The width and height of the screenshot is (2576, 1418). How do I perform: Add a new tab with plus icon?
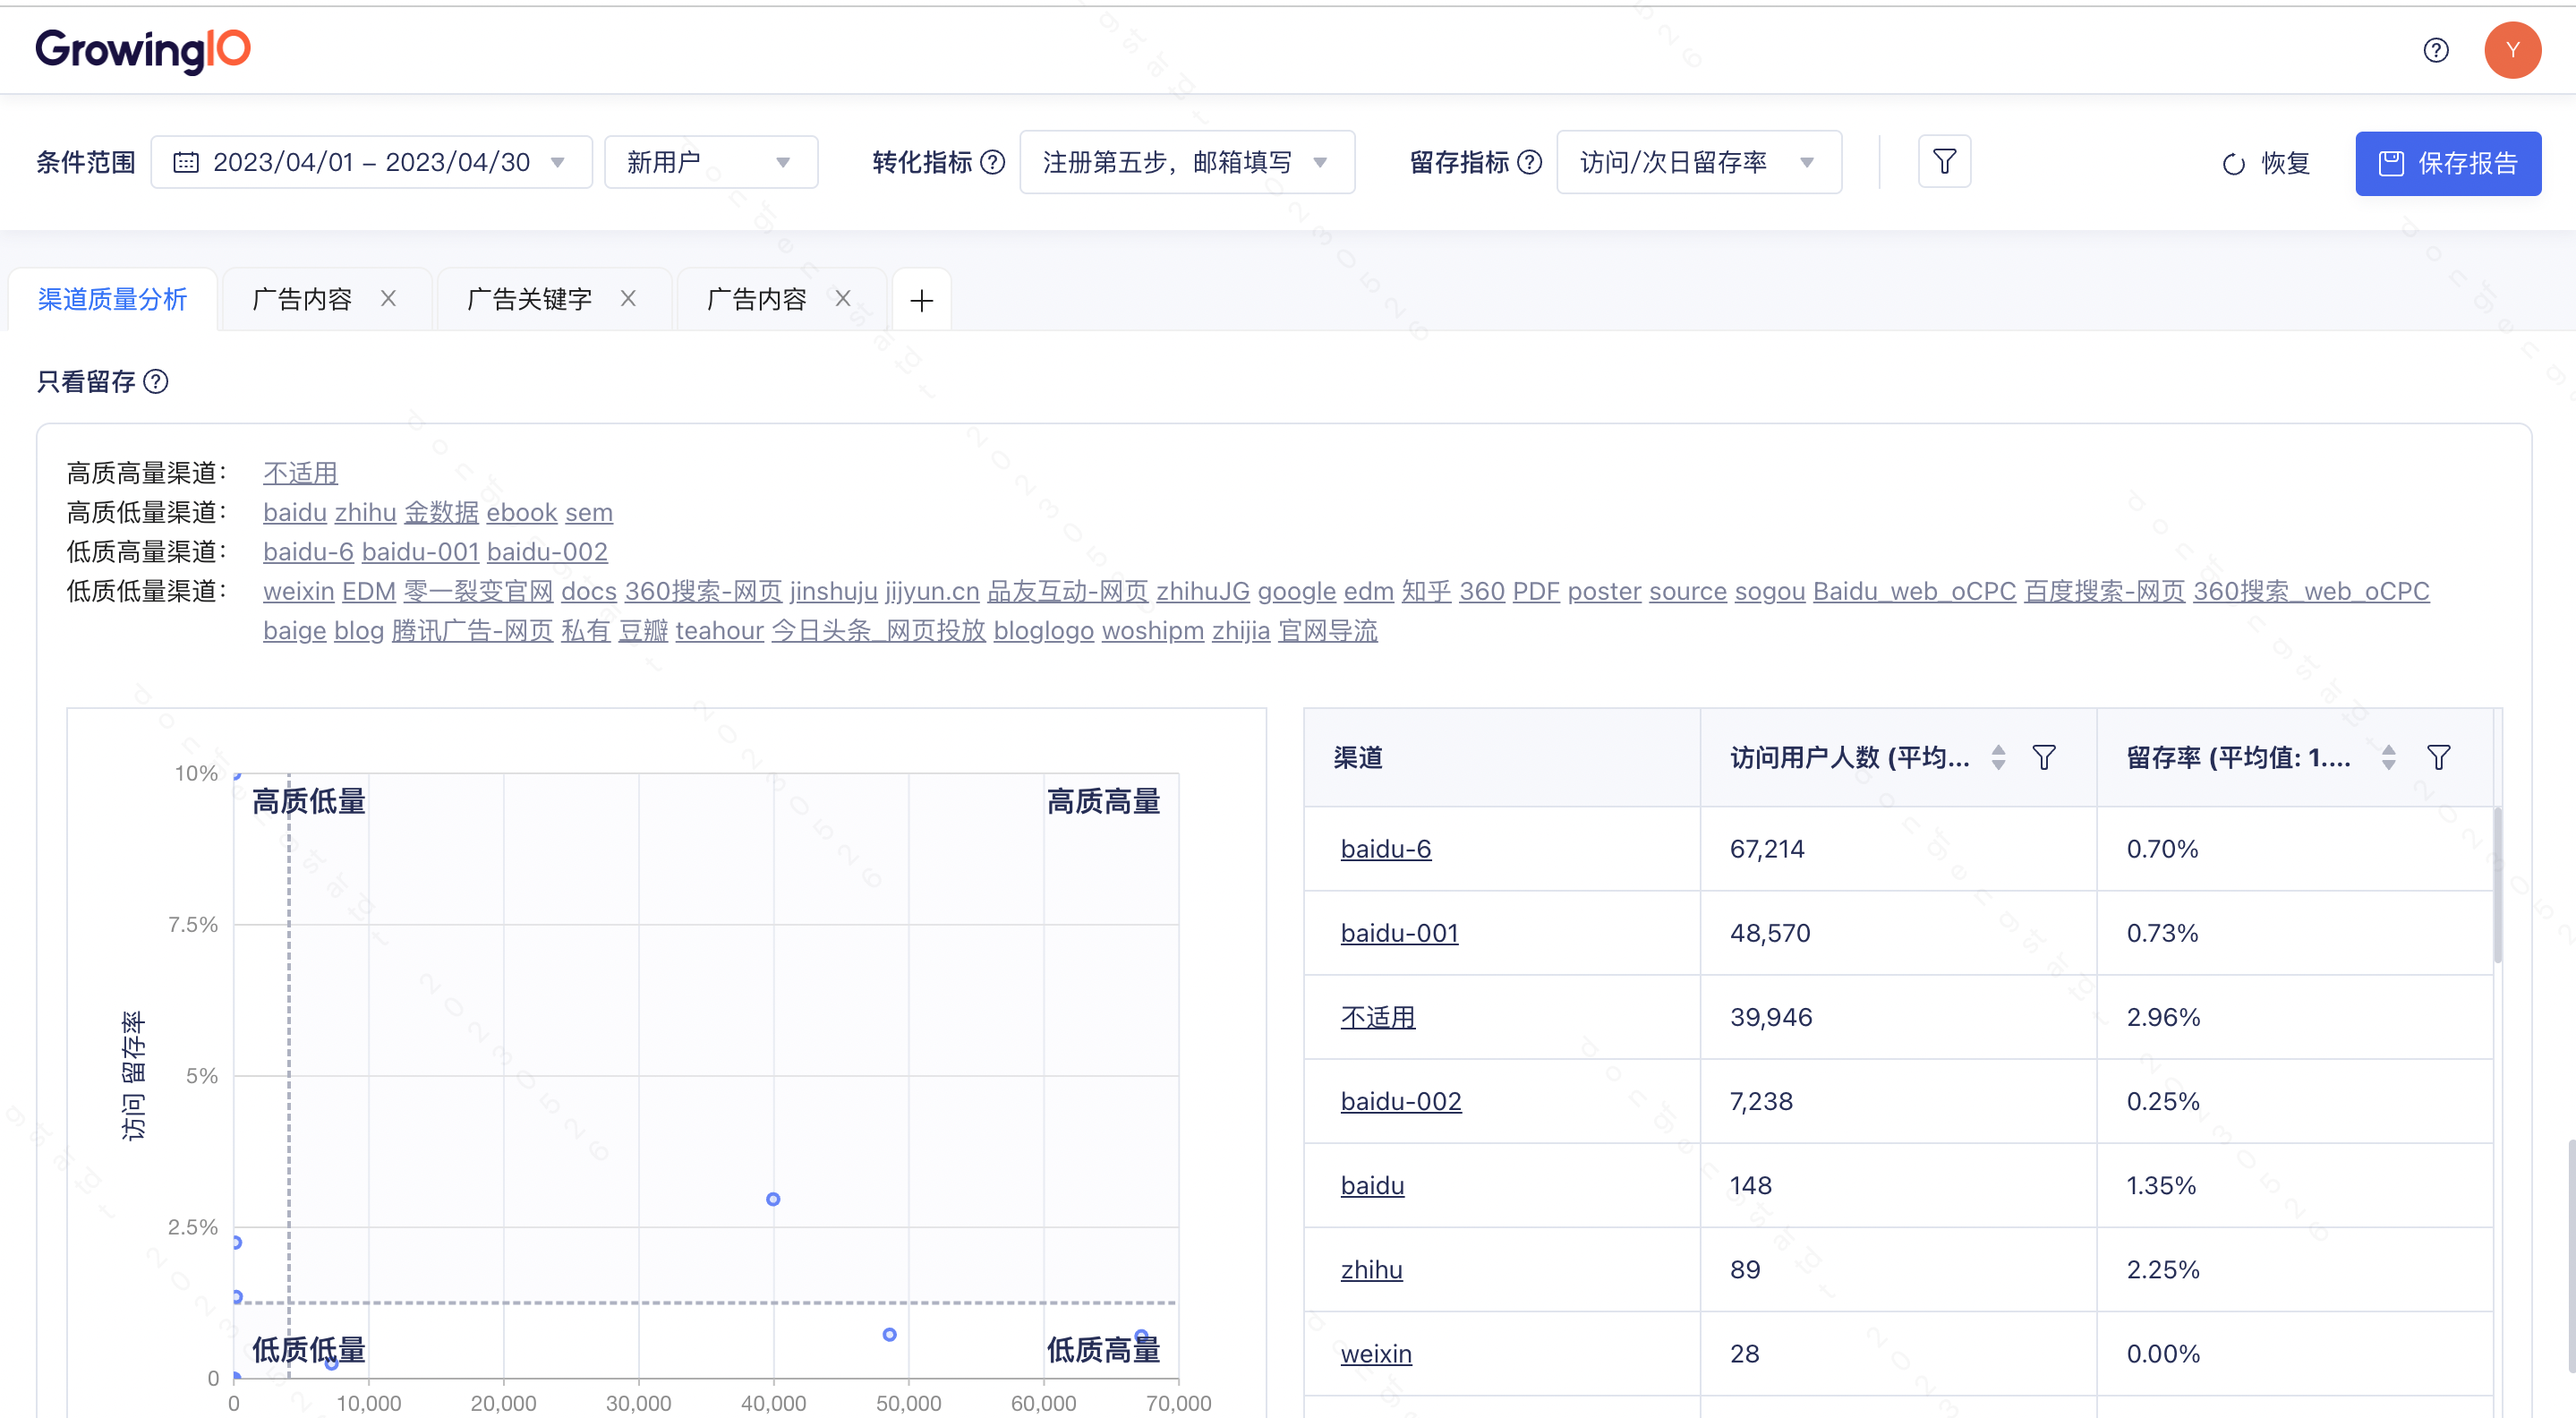[x=921, y=300]
